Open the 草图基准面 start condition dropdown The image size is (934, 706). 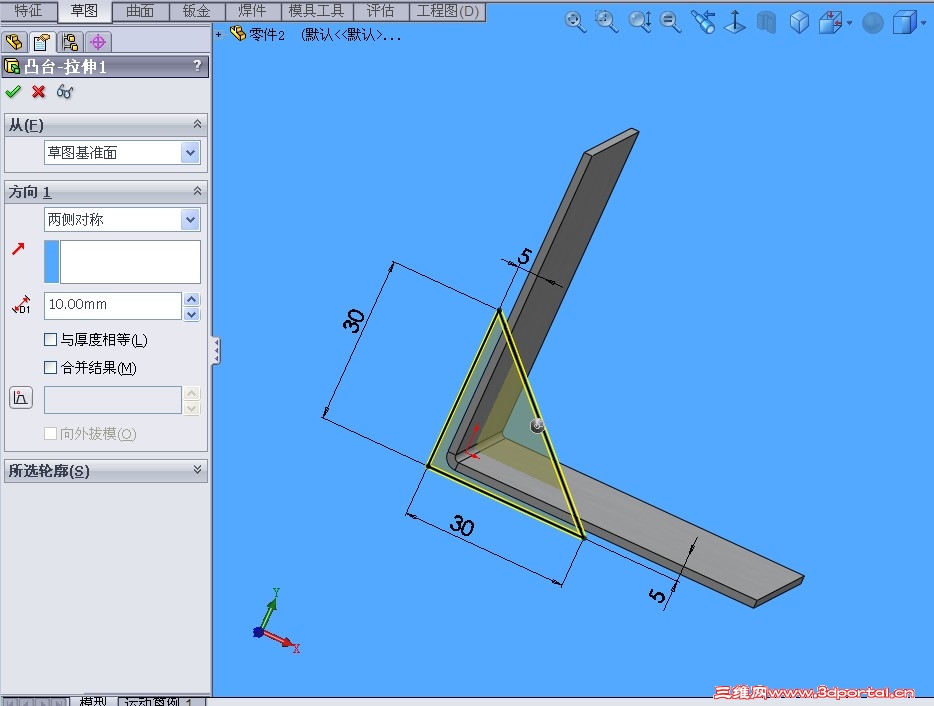[x=190, y=153]
